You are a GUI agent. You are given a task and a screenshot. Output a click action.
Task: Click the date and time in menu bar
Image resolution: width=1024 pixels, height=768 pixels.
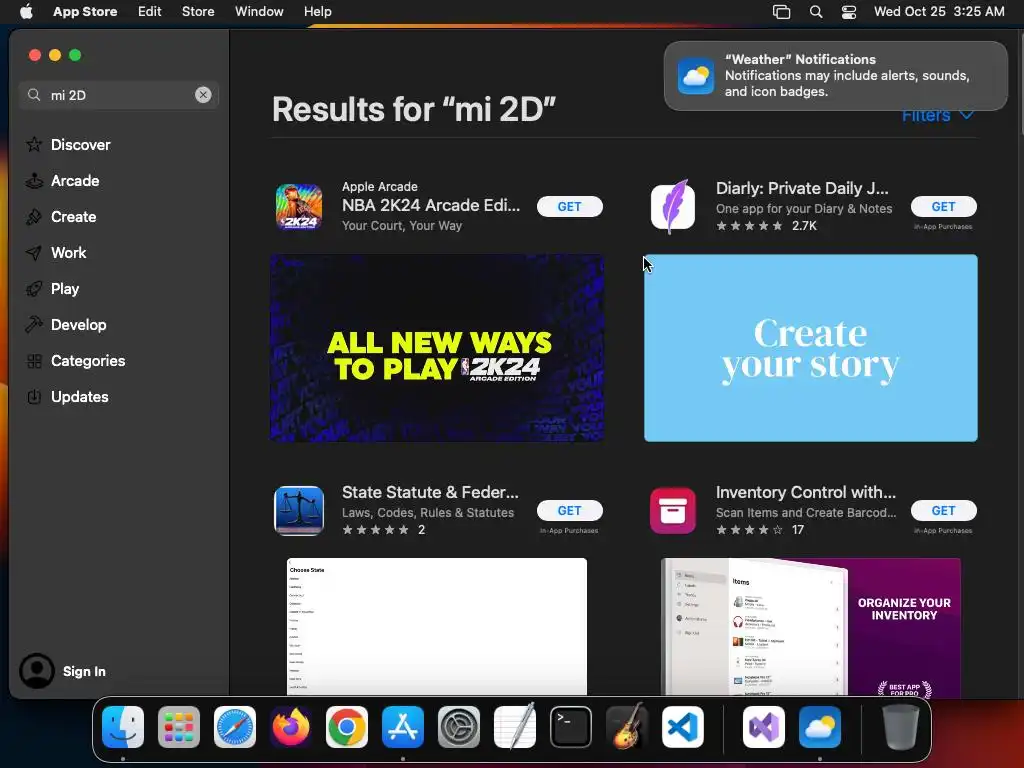(x=939, y=12)
